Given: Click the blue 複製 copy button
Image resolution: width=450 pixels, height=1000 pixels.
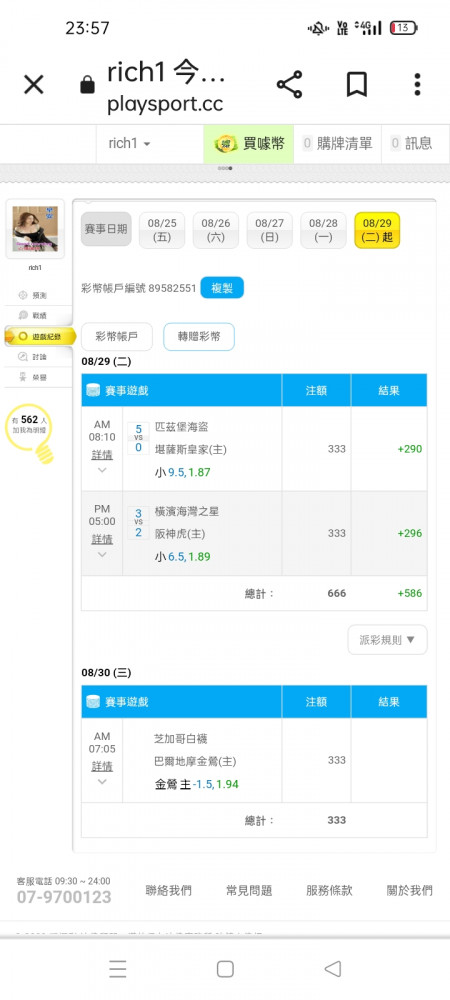Looking at the screenshot, I should (x=222, y=288).
